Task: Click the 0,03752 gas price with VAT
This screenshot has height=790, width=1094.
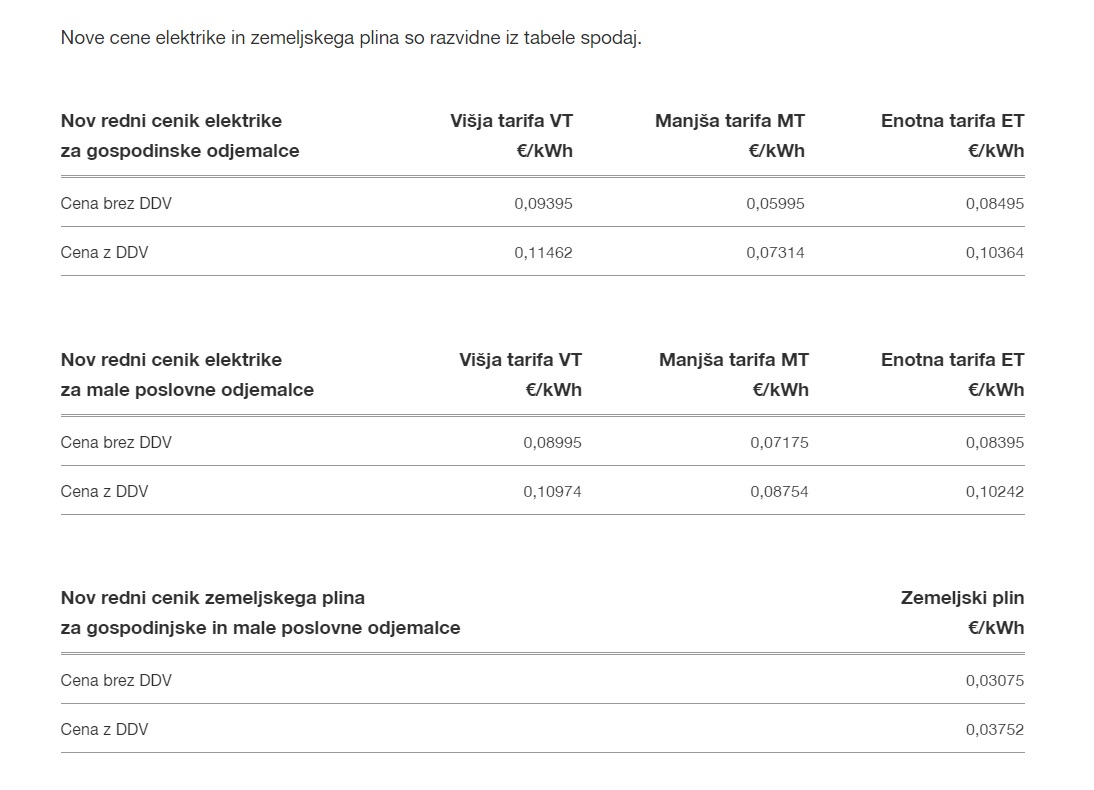Action: coord(994,729)
